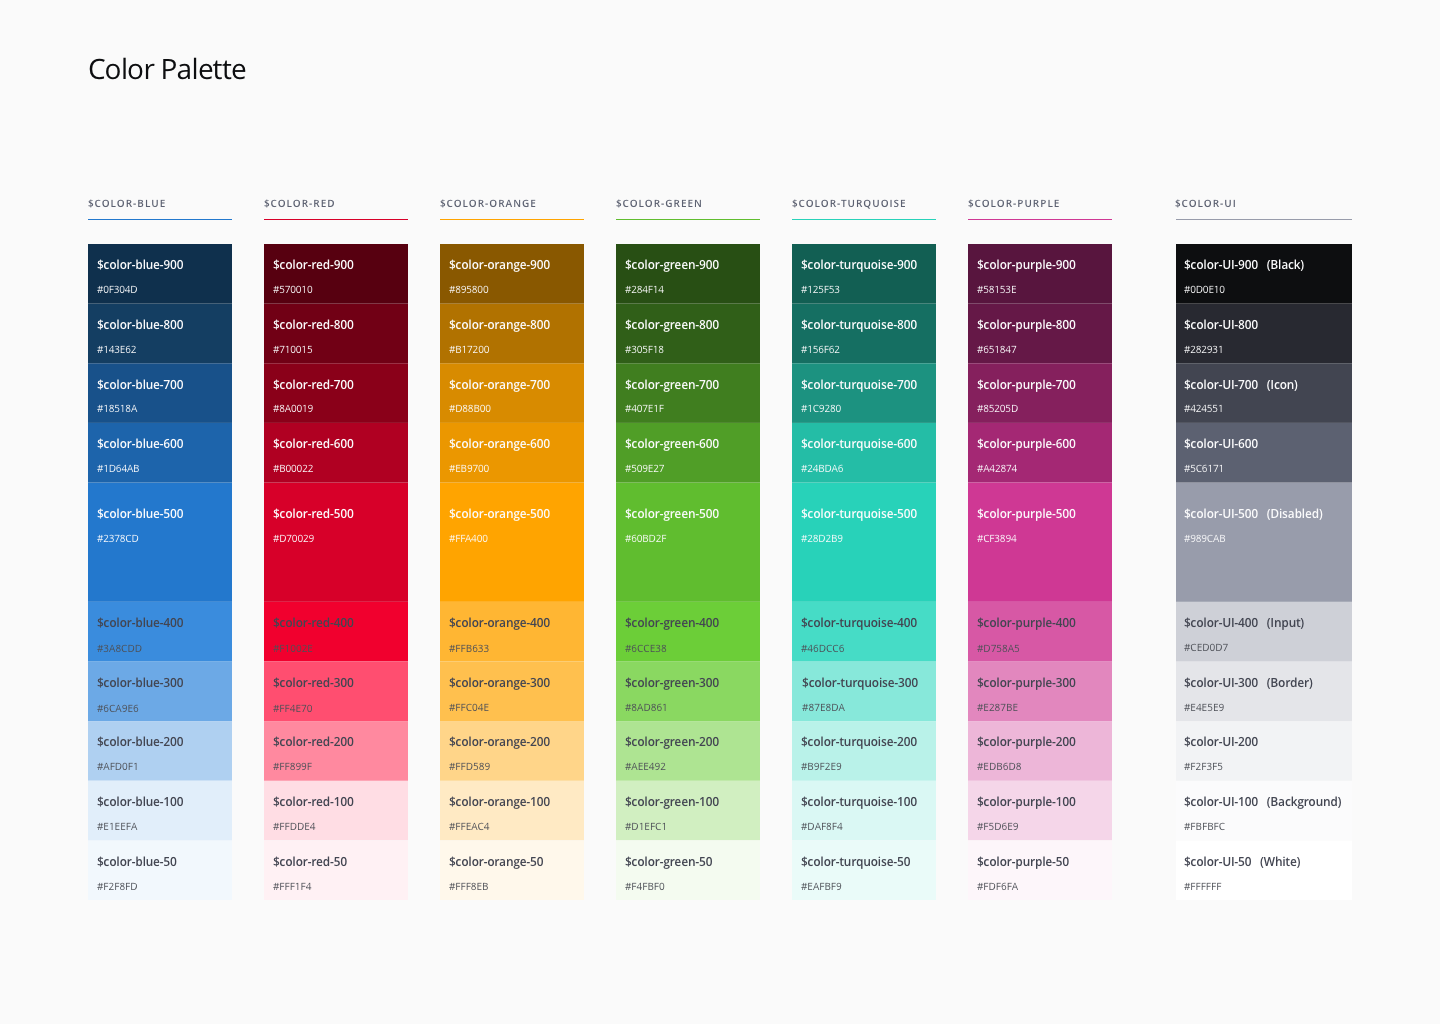The height and width of the screenshot is (1024, 1440).
Task: Click the $COLOR-RED column heading
Action: coord(299,203)
